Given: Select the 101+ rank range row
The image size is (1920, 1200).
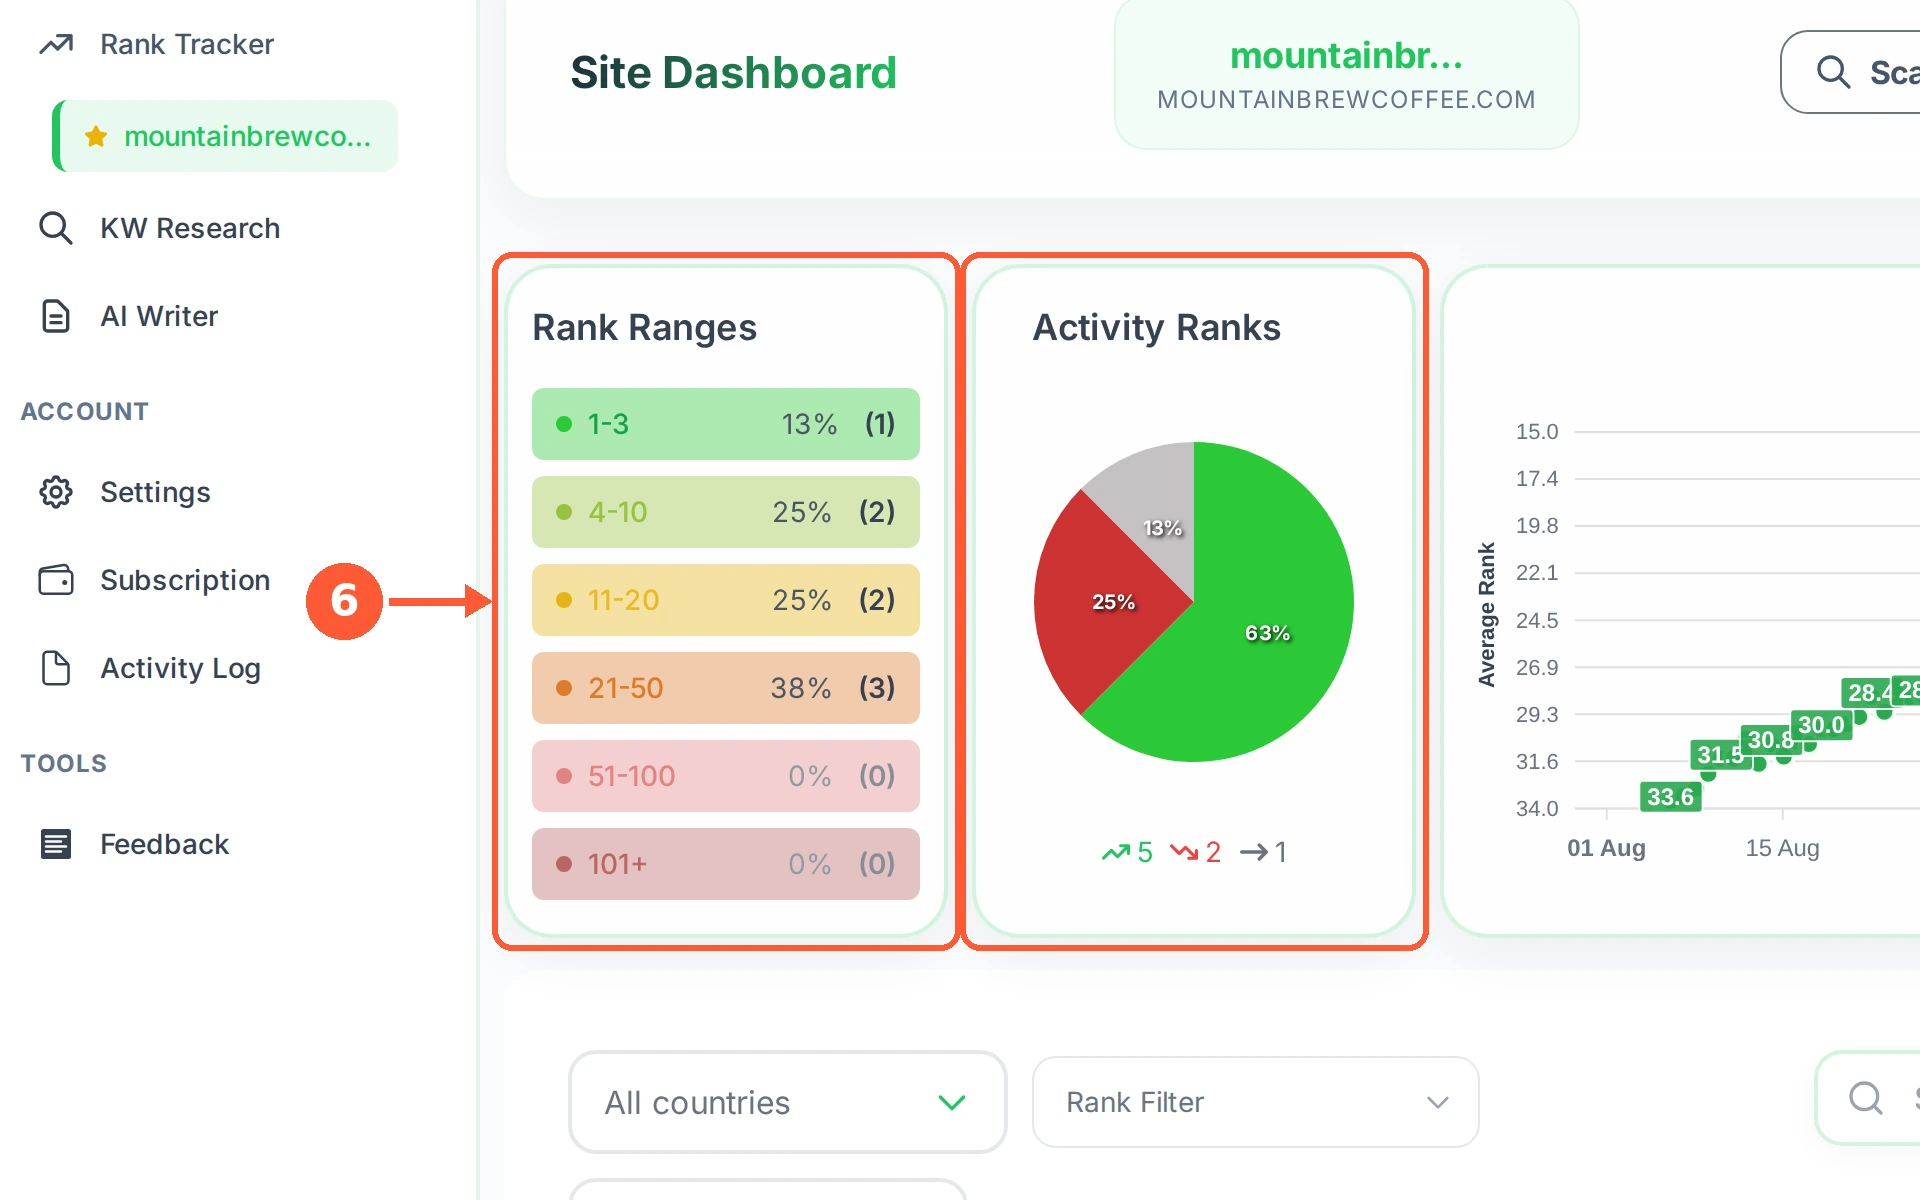Looking at the screenshot, I should click(726, 864).
